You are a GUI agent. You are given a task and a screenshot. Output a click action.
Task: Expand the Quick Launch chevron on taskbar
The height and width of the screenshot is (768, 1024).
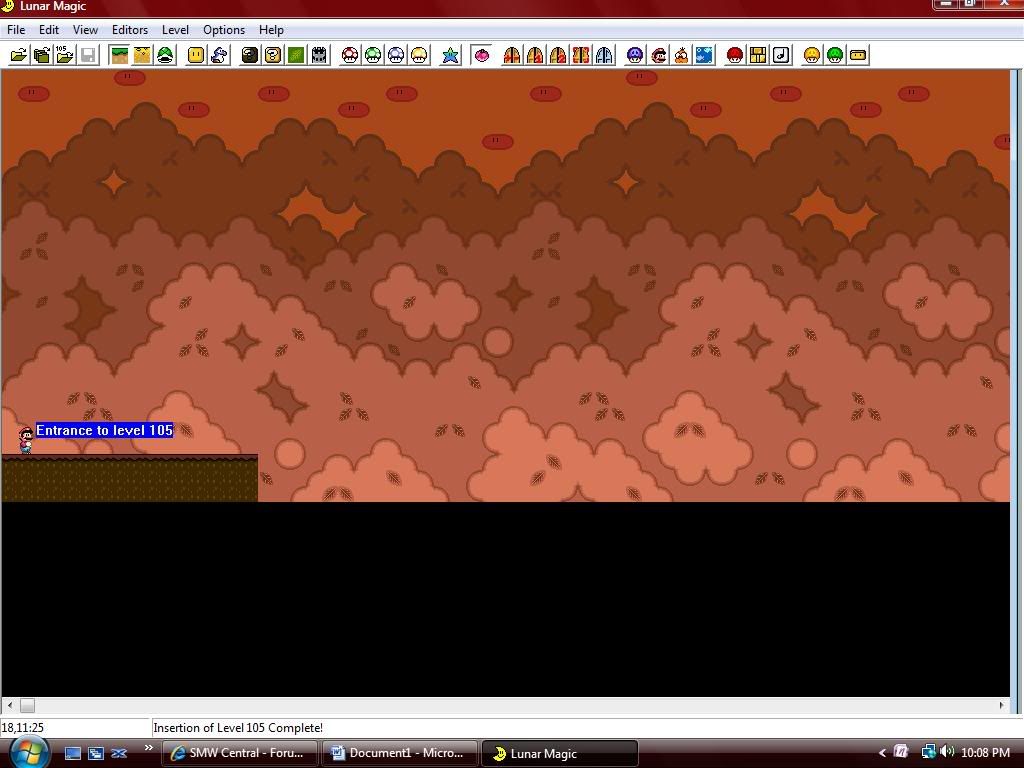pyautogui.click(x=149, y=748)
